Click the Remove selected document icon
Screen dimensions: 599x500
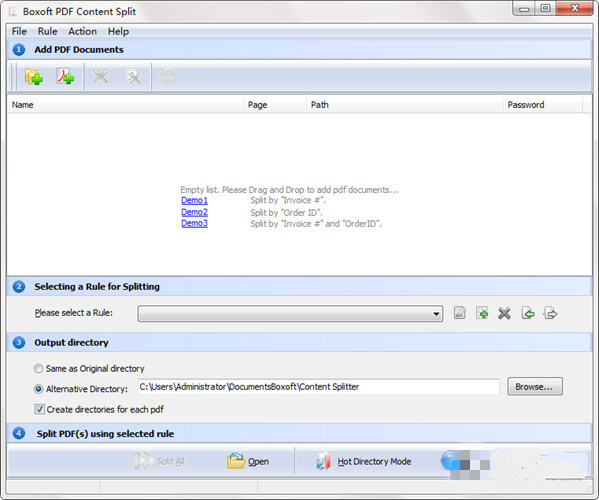(100, 76)
